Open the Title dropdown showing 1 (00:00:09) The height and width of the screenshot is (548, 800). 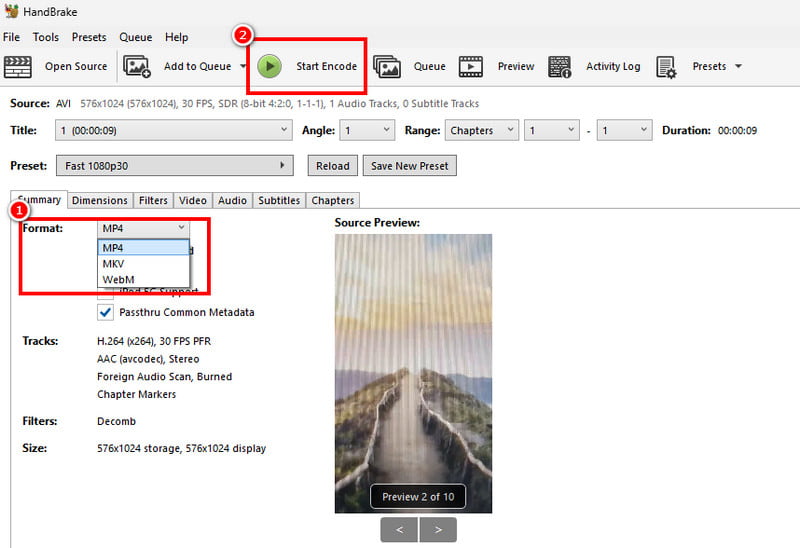point(174,130)
